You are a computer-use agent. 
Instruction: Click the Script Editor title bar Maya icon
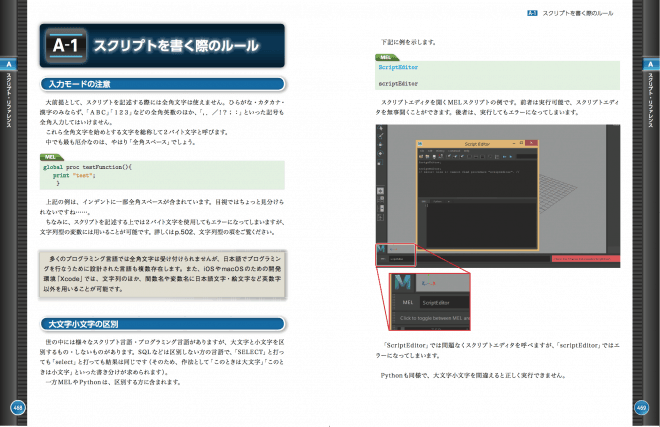tap(420, 144)
